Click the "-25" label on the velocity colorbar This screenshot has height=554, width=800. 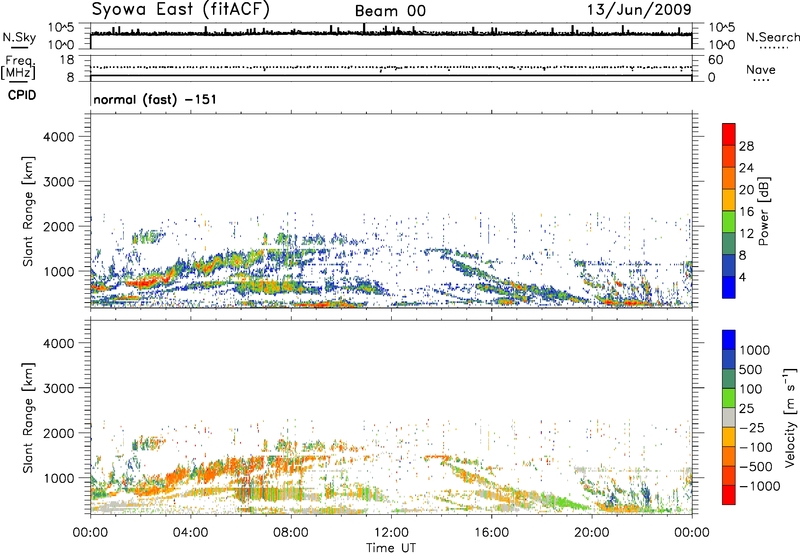tap(752, 428)
